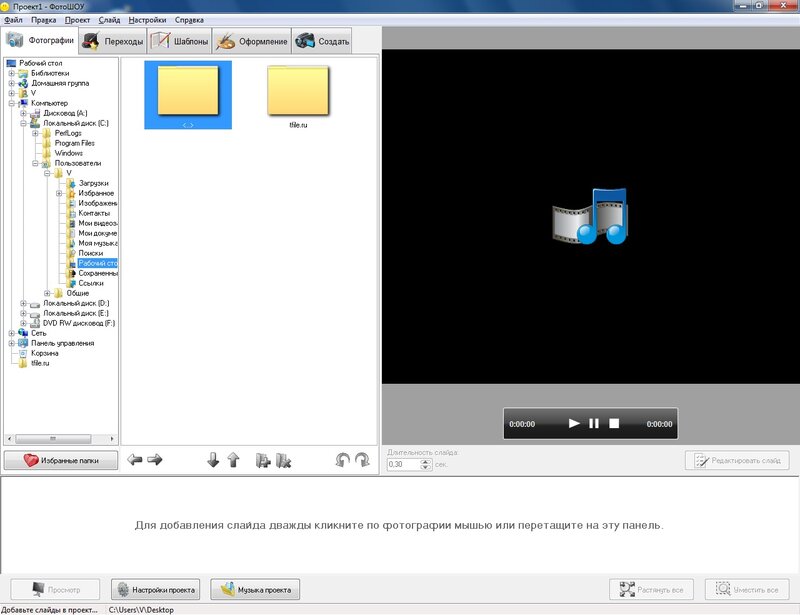Click the down arrow add-to-project icon

tap(213, 460)
